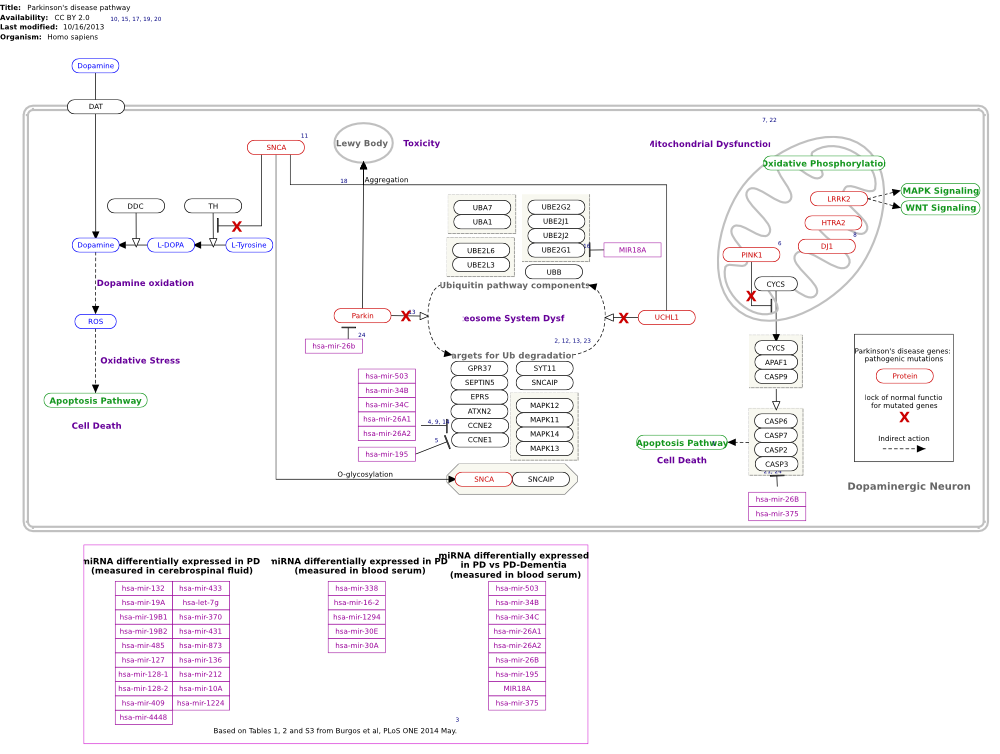
Task: Select the LRRK2 gene node
Action: pyautogui.click(x=839, y=199)
